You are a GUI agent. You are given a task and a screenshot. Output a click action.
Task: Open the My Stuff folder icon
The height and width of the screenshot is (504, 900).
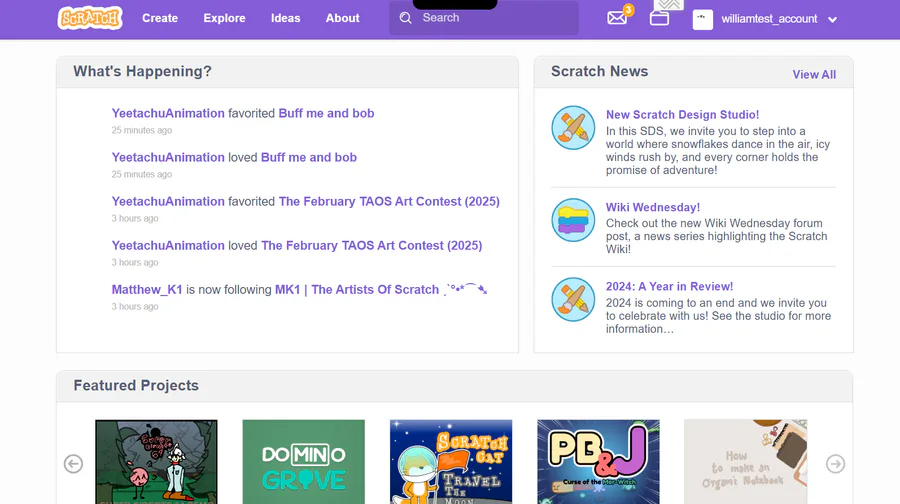pyautogui.click(x=659, y=19)
